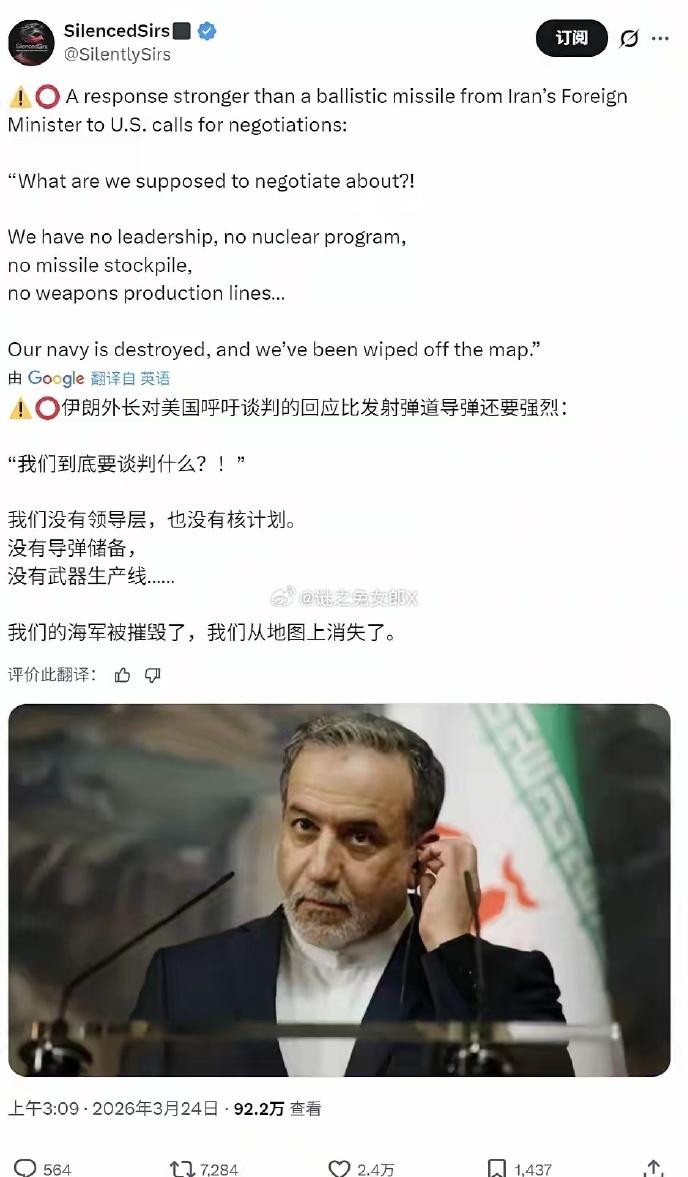
Task: Bookmark the post showing 1,437 saves
Action: coord(497,1168)
